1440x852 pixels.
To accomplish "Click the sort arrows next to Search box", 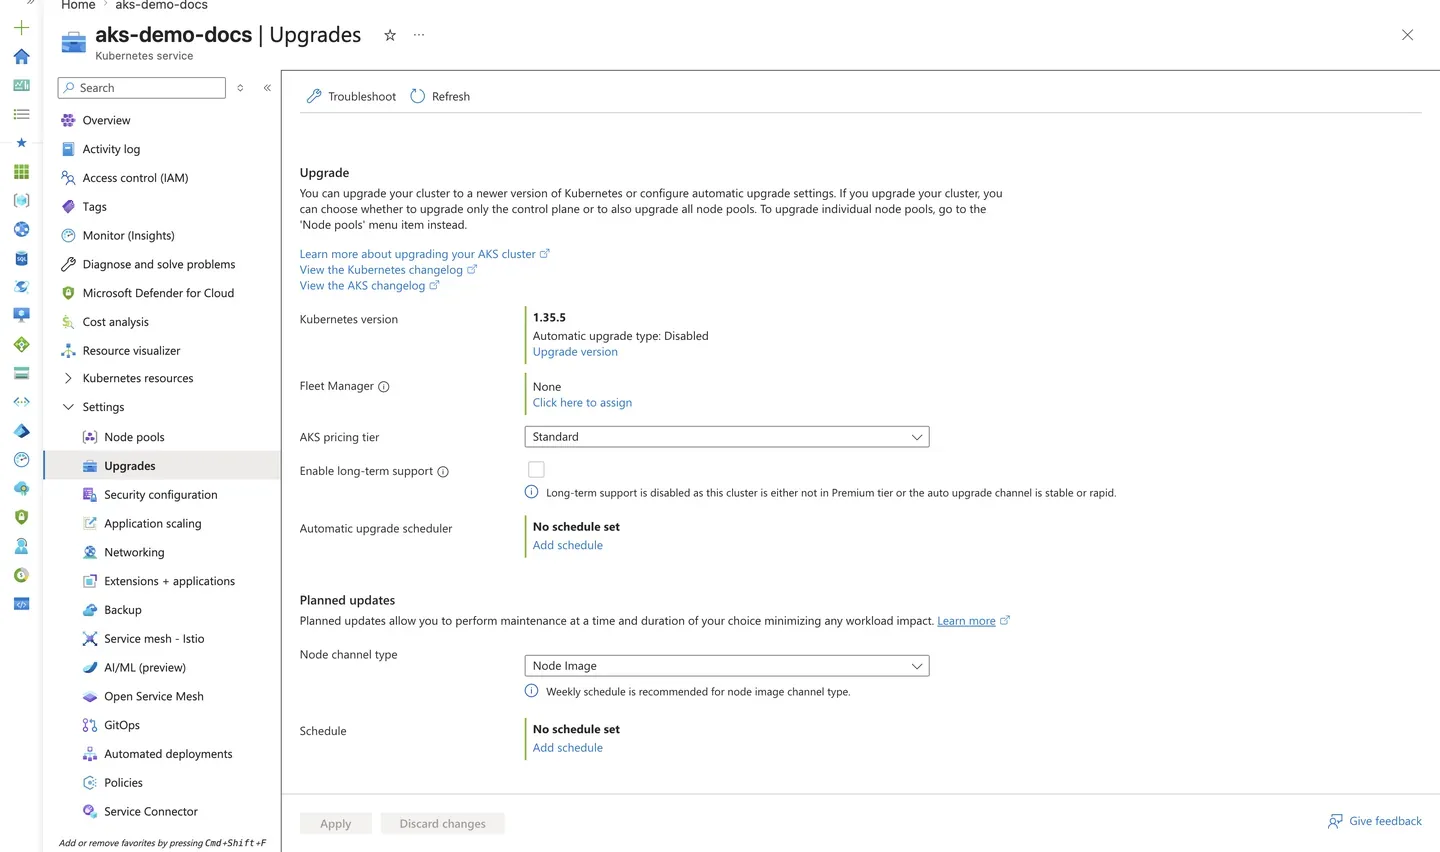I will 240,88.
